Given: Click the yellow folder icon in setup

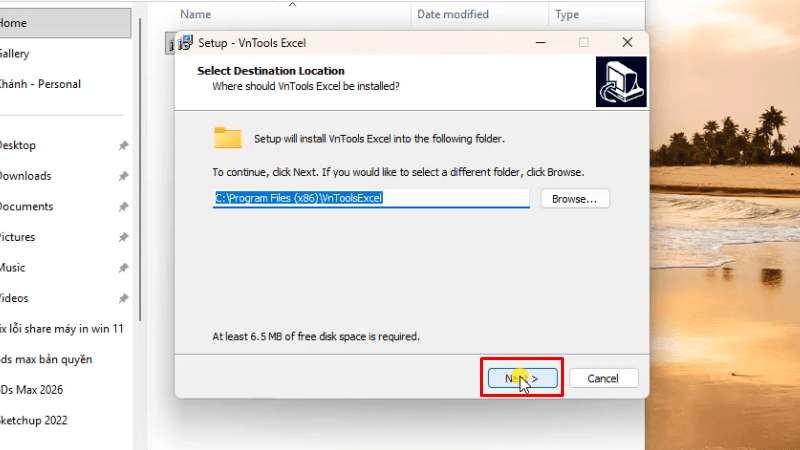Looking at the screenshot, I should click(x=228, y=138).
